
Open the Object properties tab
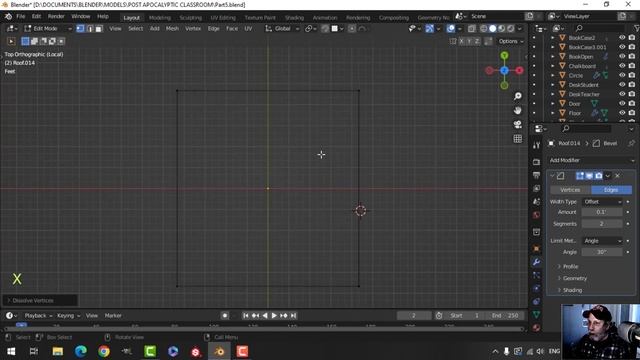pyautogui.click(x=536, y=249)
